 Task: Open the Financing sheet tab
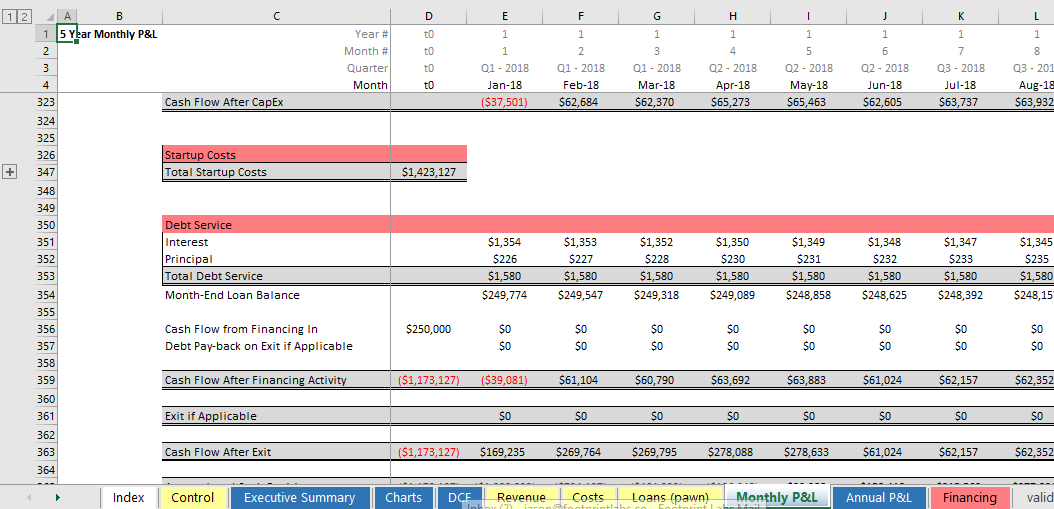pos(970,498)
